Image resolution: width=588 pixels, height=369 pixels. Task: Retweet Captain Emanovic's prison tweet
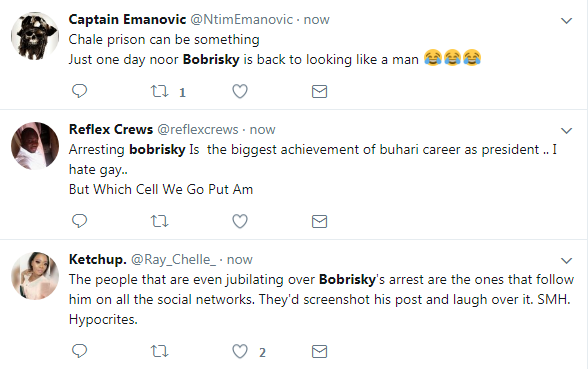pyautogui.click(x=160, y=91)
